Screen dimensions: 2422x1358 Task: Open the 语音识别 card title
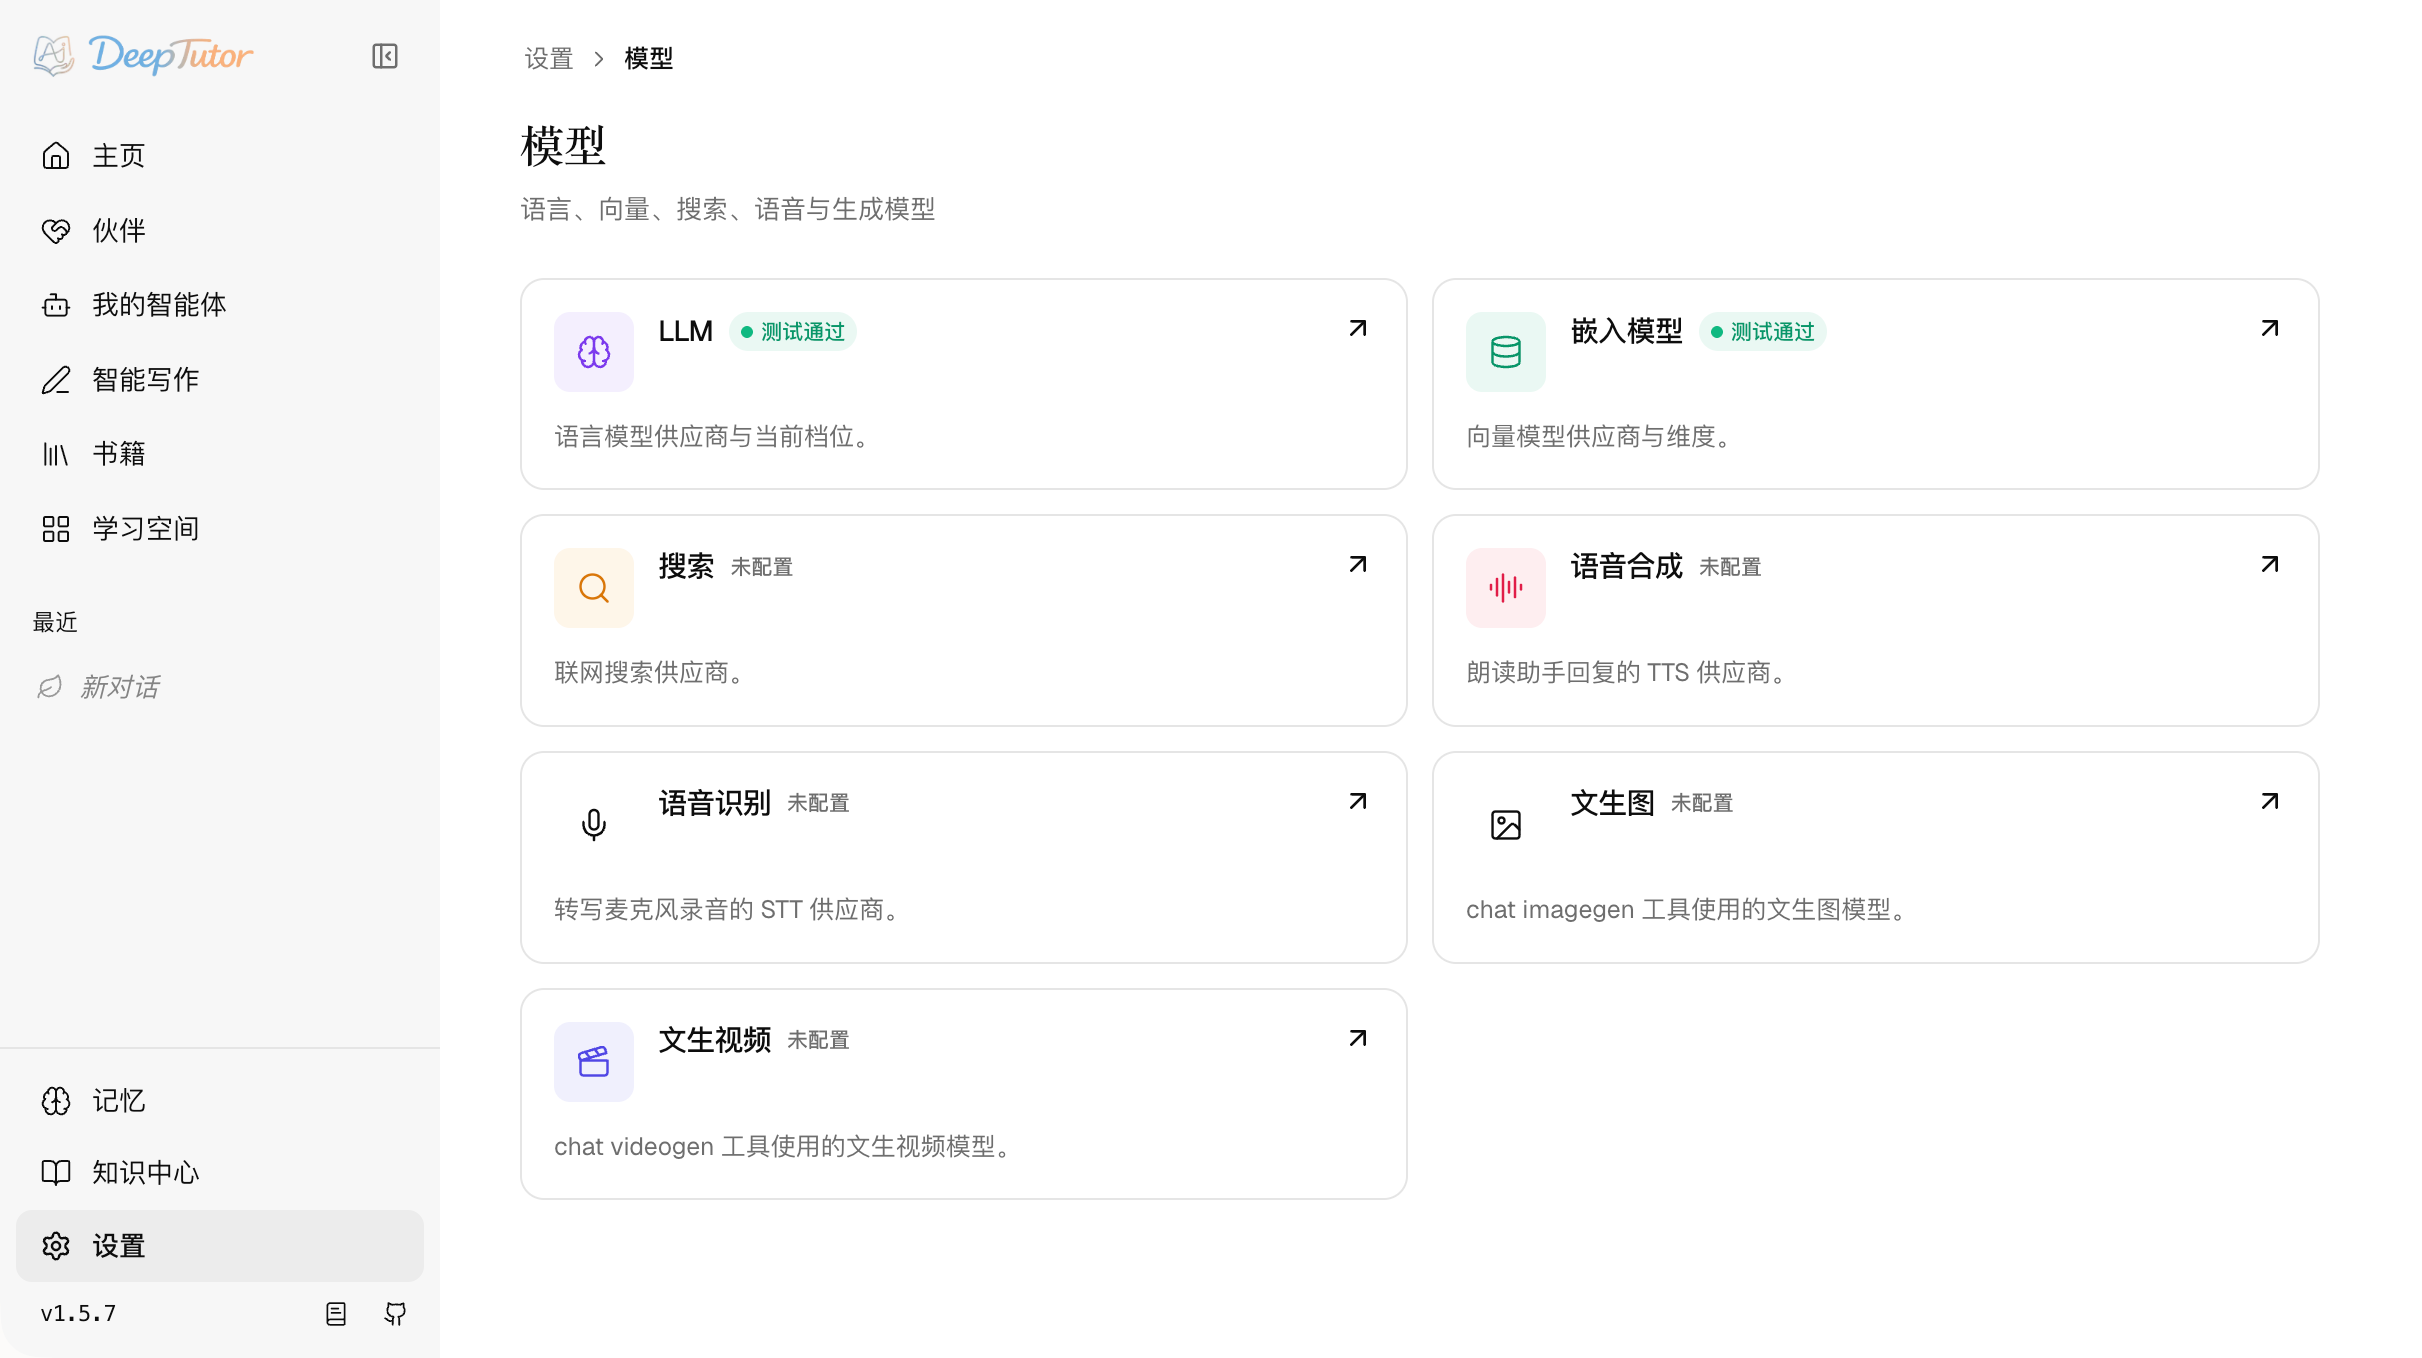point(714,803)
